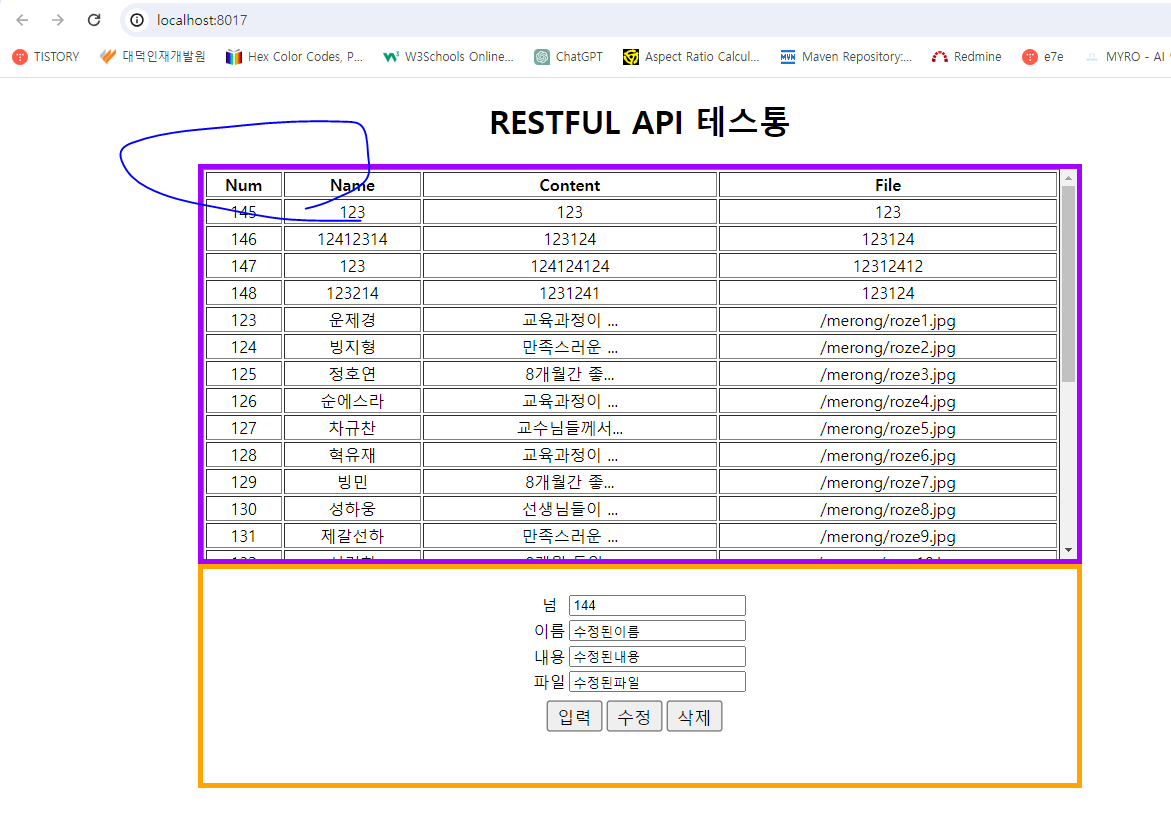Reload the page with the refresh icon
Viewport: 1171px width, 823px height.
coord(94,20)
